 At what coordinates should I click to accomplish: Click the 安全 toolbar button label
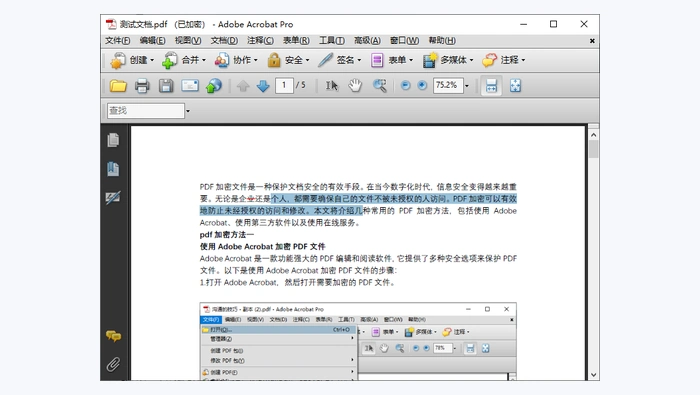[x=294, y=60]
